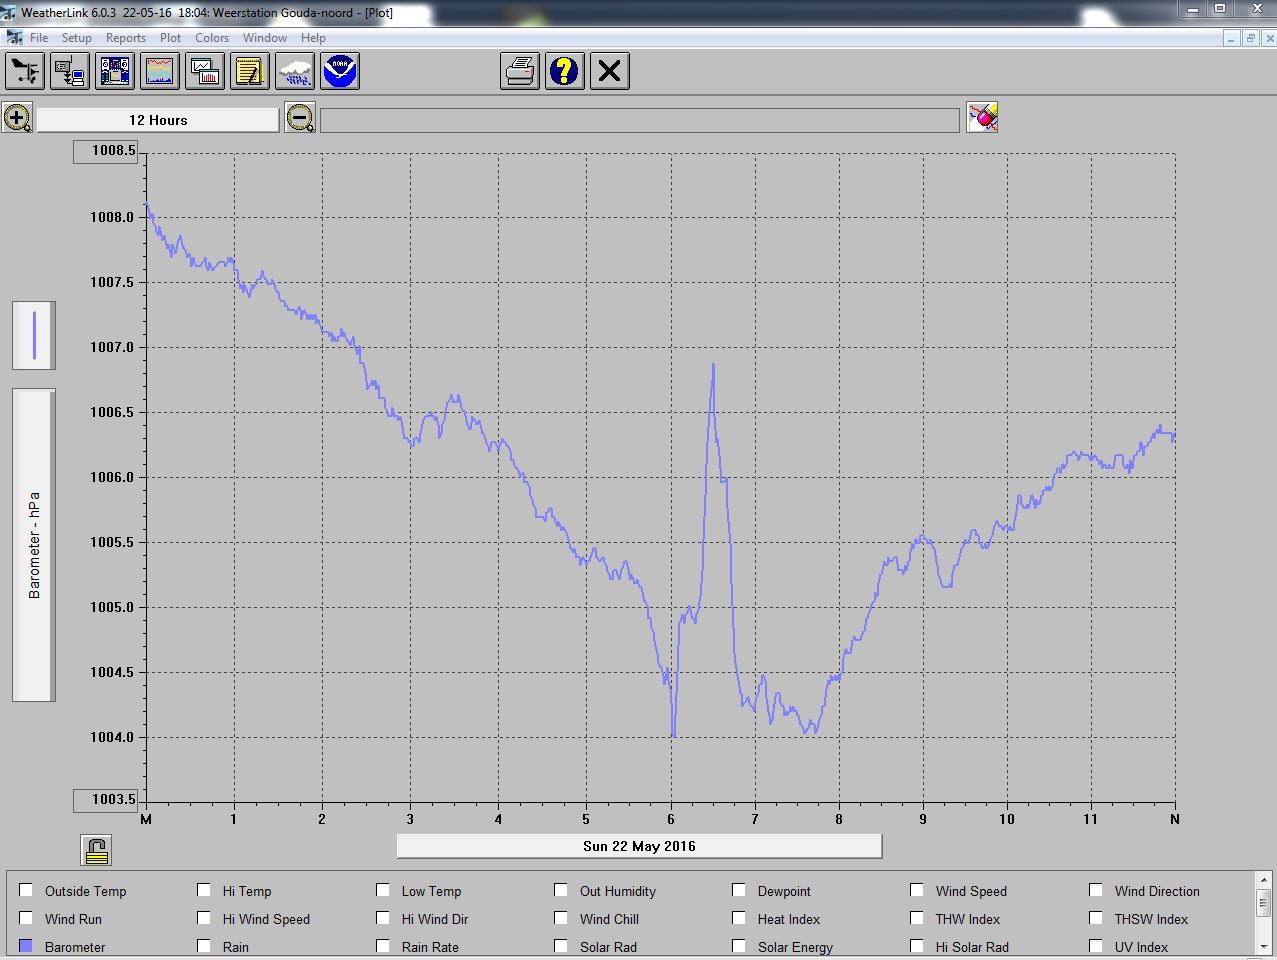The height and width of the screenshot is (960, 1277).
Task: Enable the Out Humidity checkbox
Action: (561, 890)
